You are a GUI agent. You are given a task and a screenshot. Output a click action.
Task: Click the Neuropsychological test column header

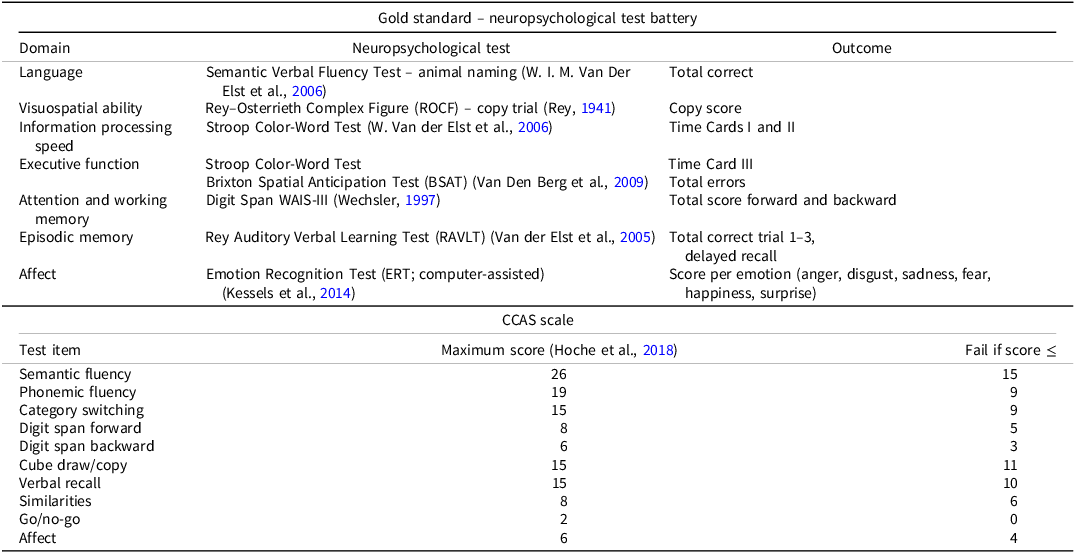click(x=431, y=48)
